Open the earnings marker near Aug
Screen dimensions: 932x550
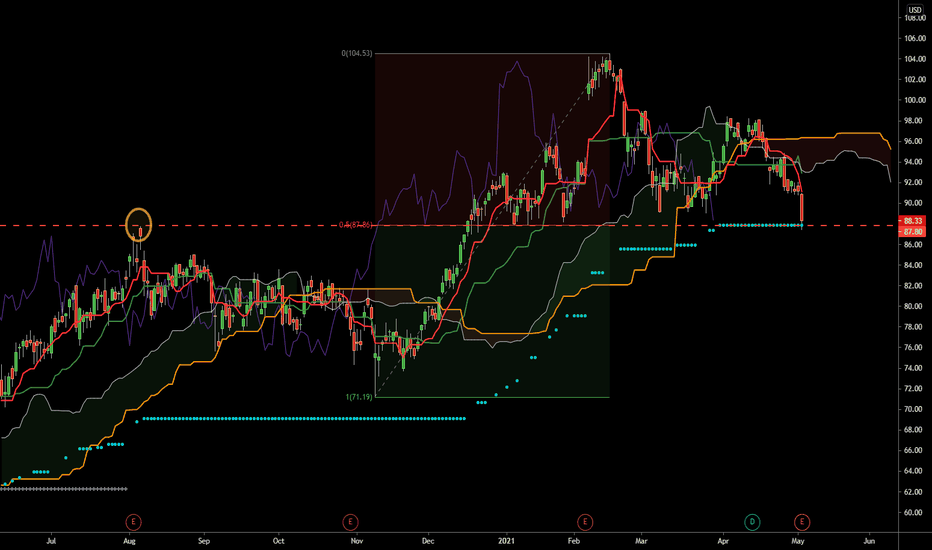coord(133,522)
